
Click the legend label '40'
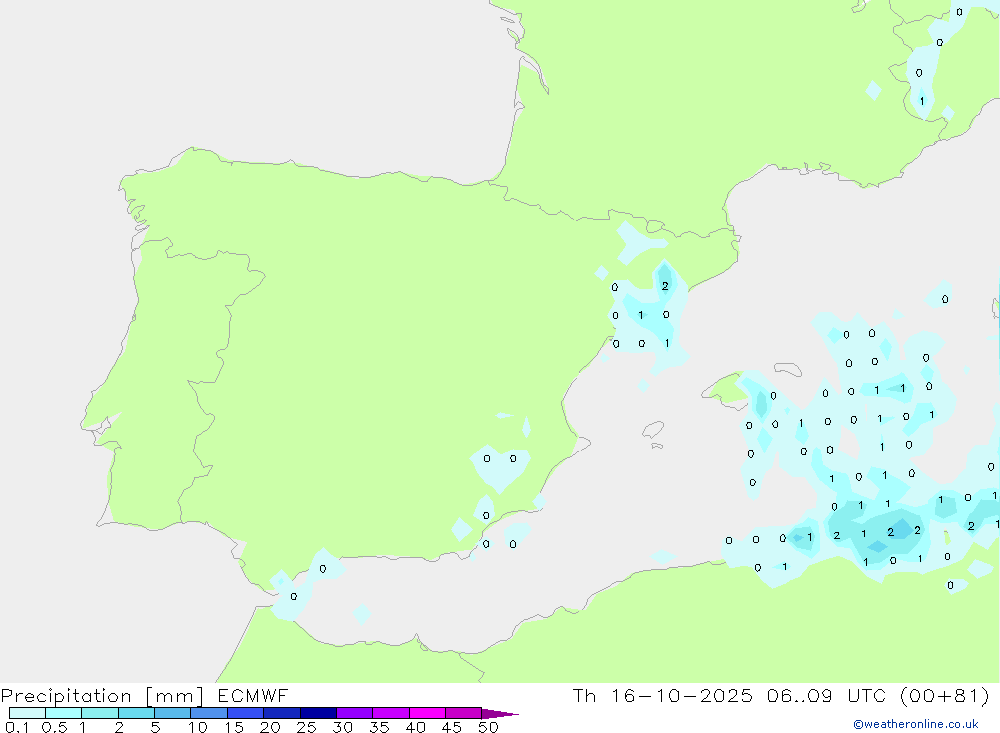416,727
